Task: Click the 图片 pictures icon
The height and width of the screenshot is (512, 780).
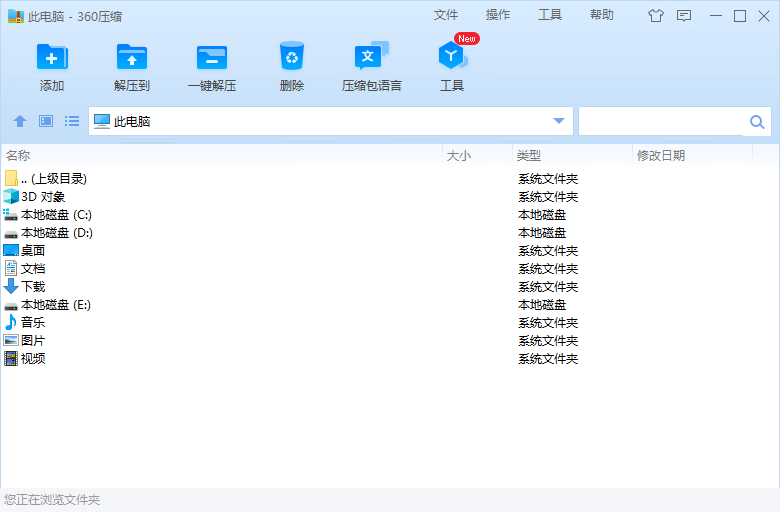Action: pyautogui.click(x=11, y=340)
